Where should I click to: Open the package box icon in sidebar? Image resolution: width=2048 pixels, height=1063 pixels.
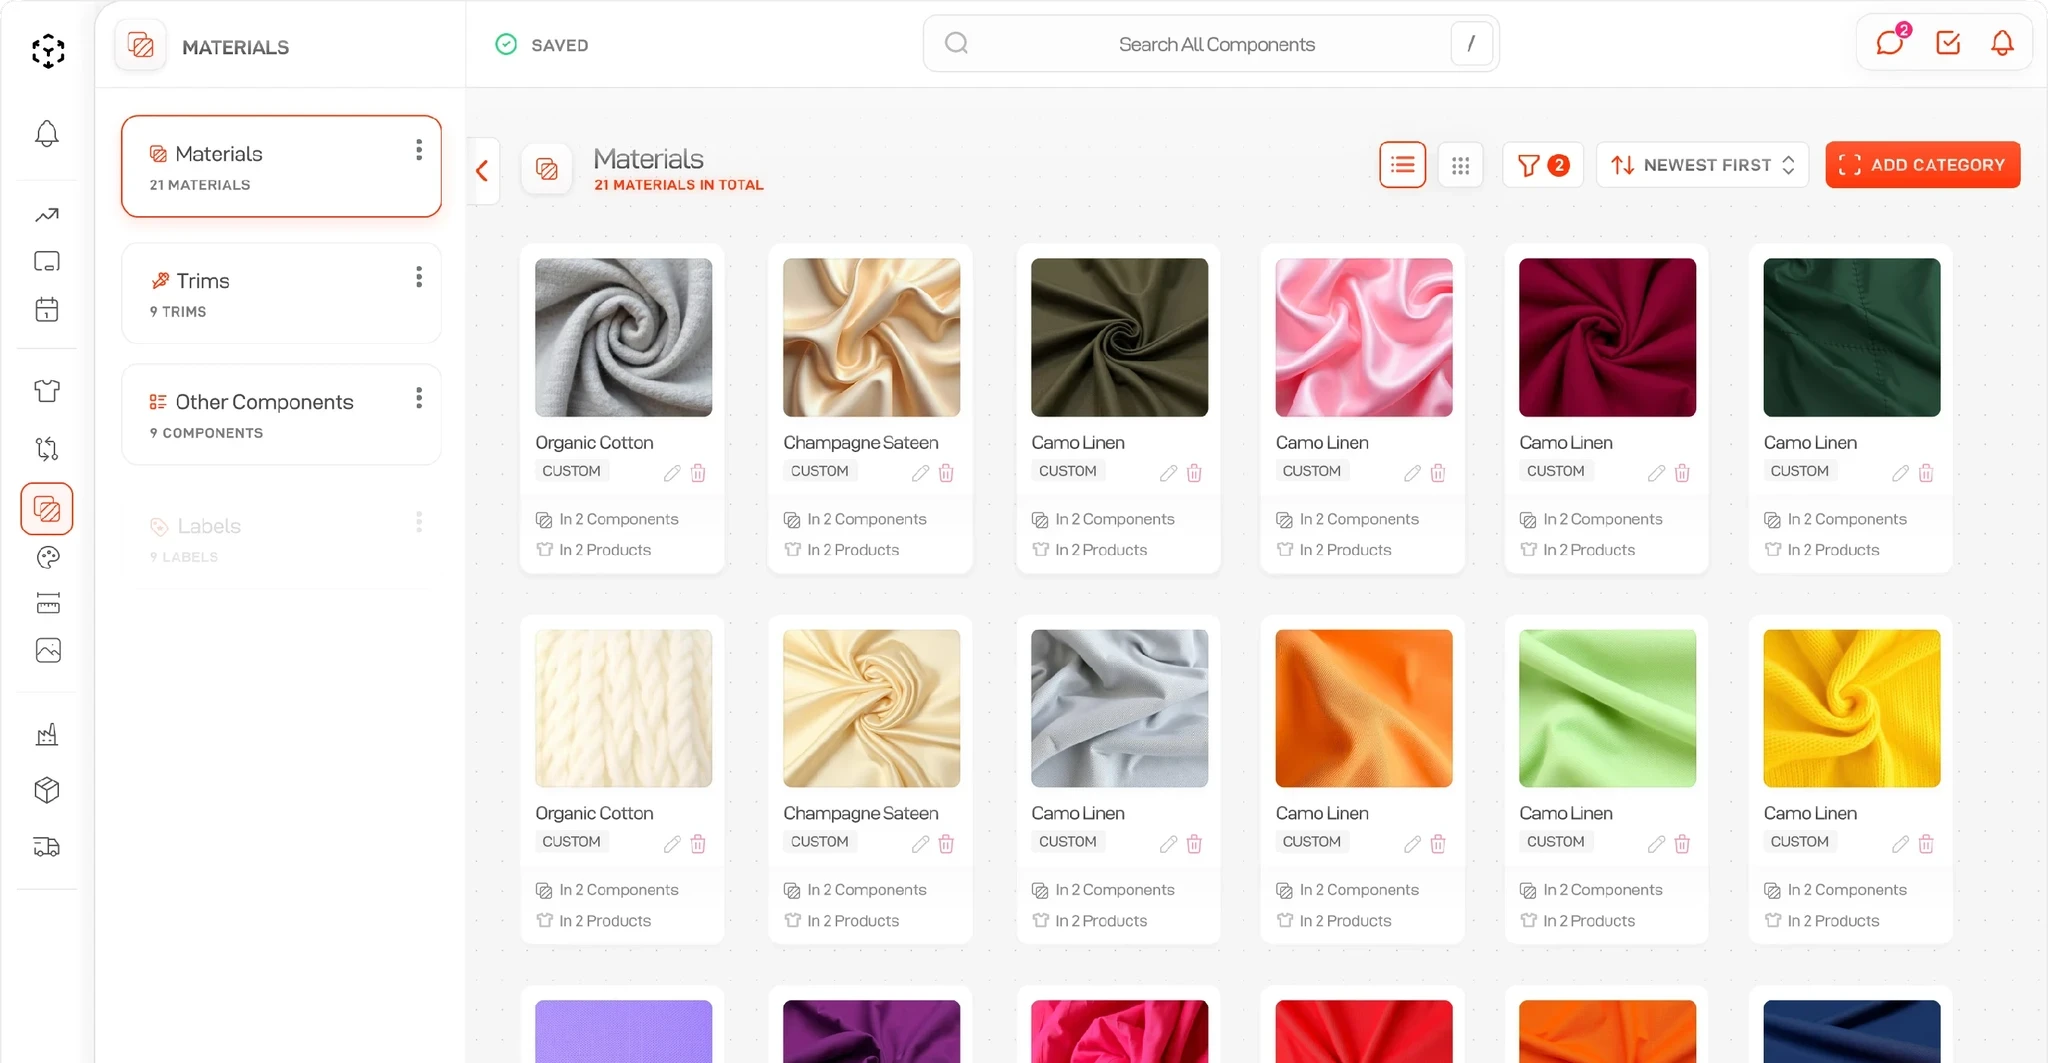coord(47,790)
